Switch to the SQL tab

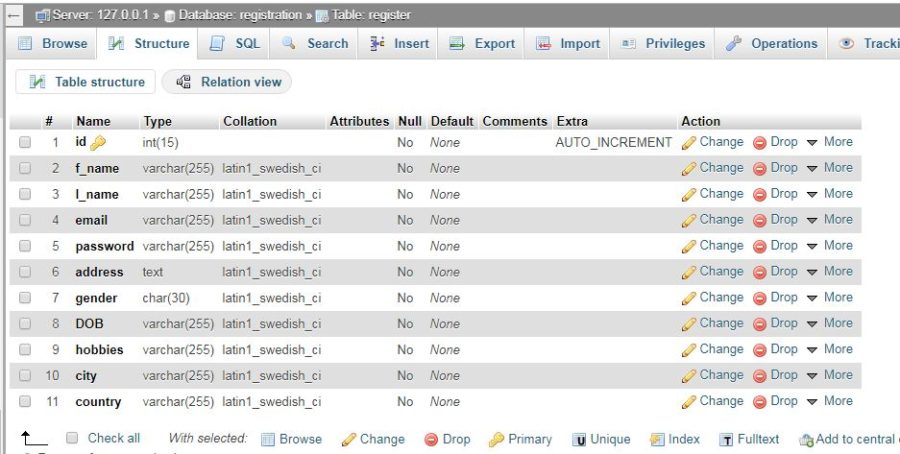click(x=235, y=44)
